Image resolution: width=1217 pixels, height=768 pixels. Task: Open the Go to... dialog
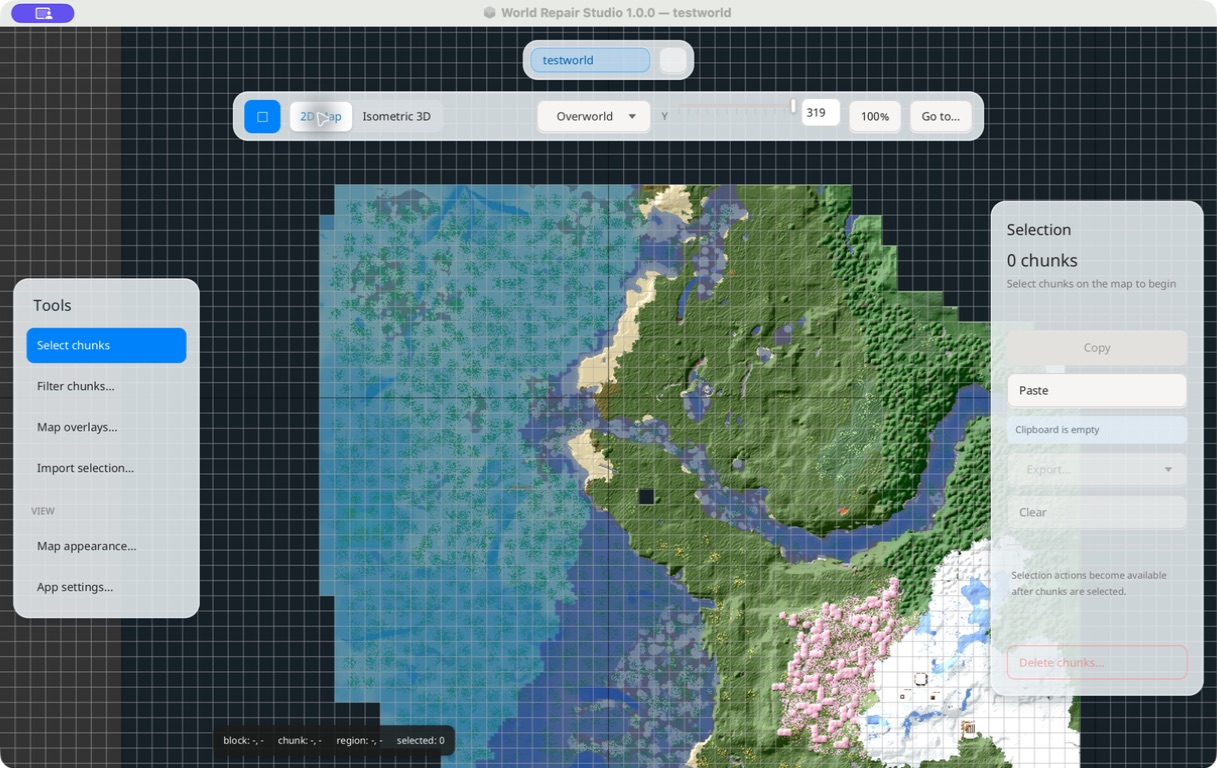[x=940, y=116]
